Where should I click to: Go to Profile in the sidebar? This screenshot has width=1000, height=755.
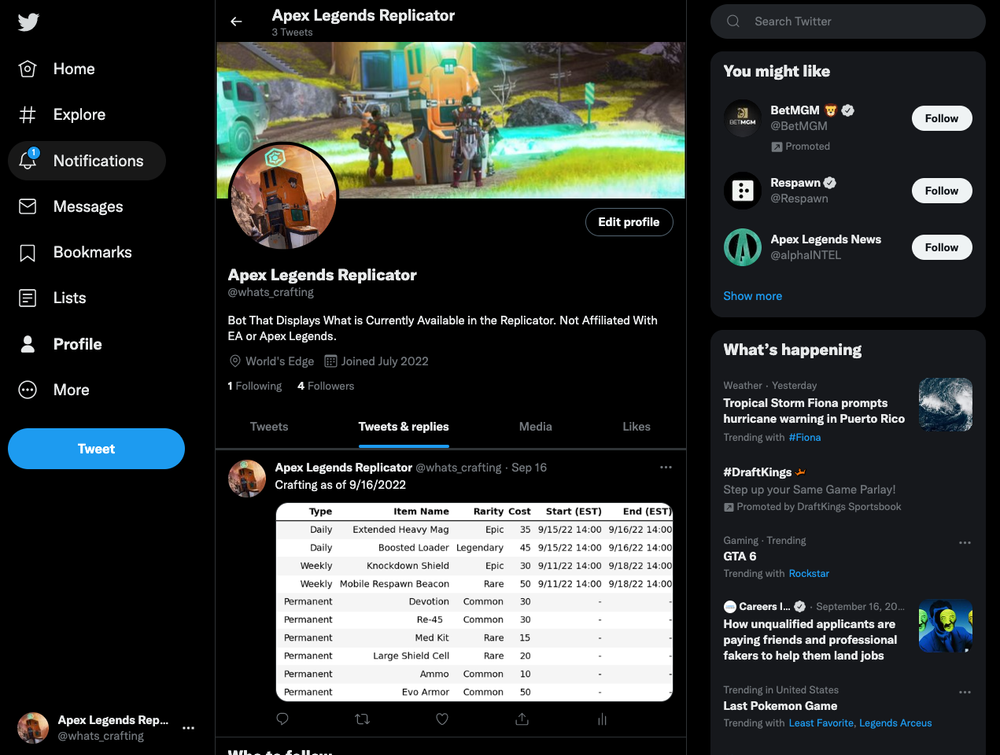60,344
